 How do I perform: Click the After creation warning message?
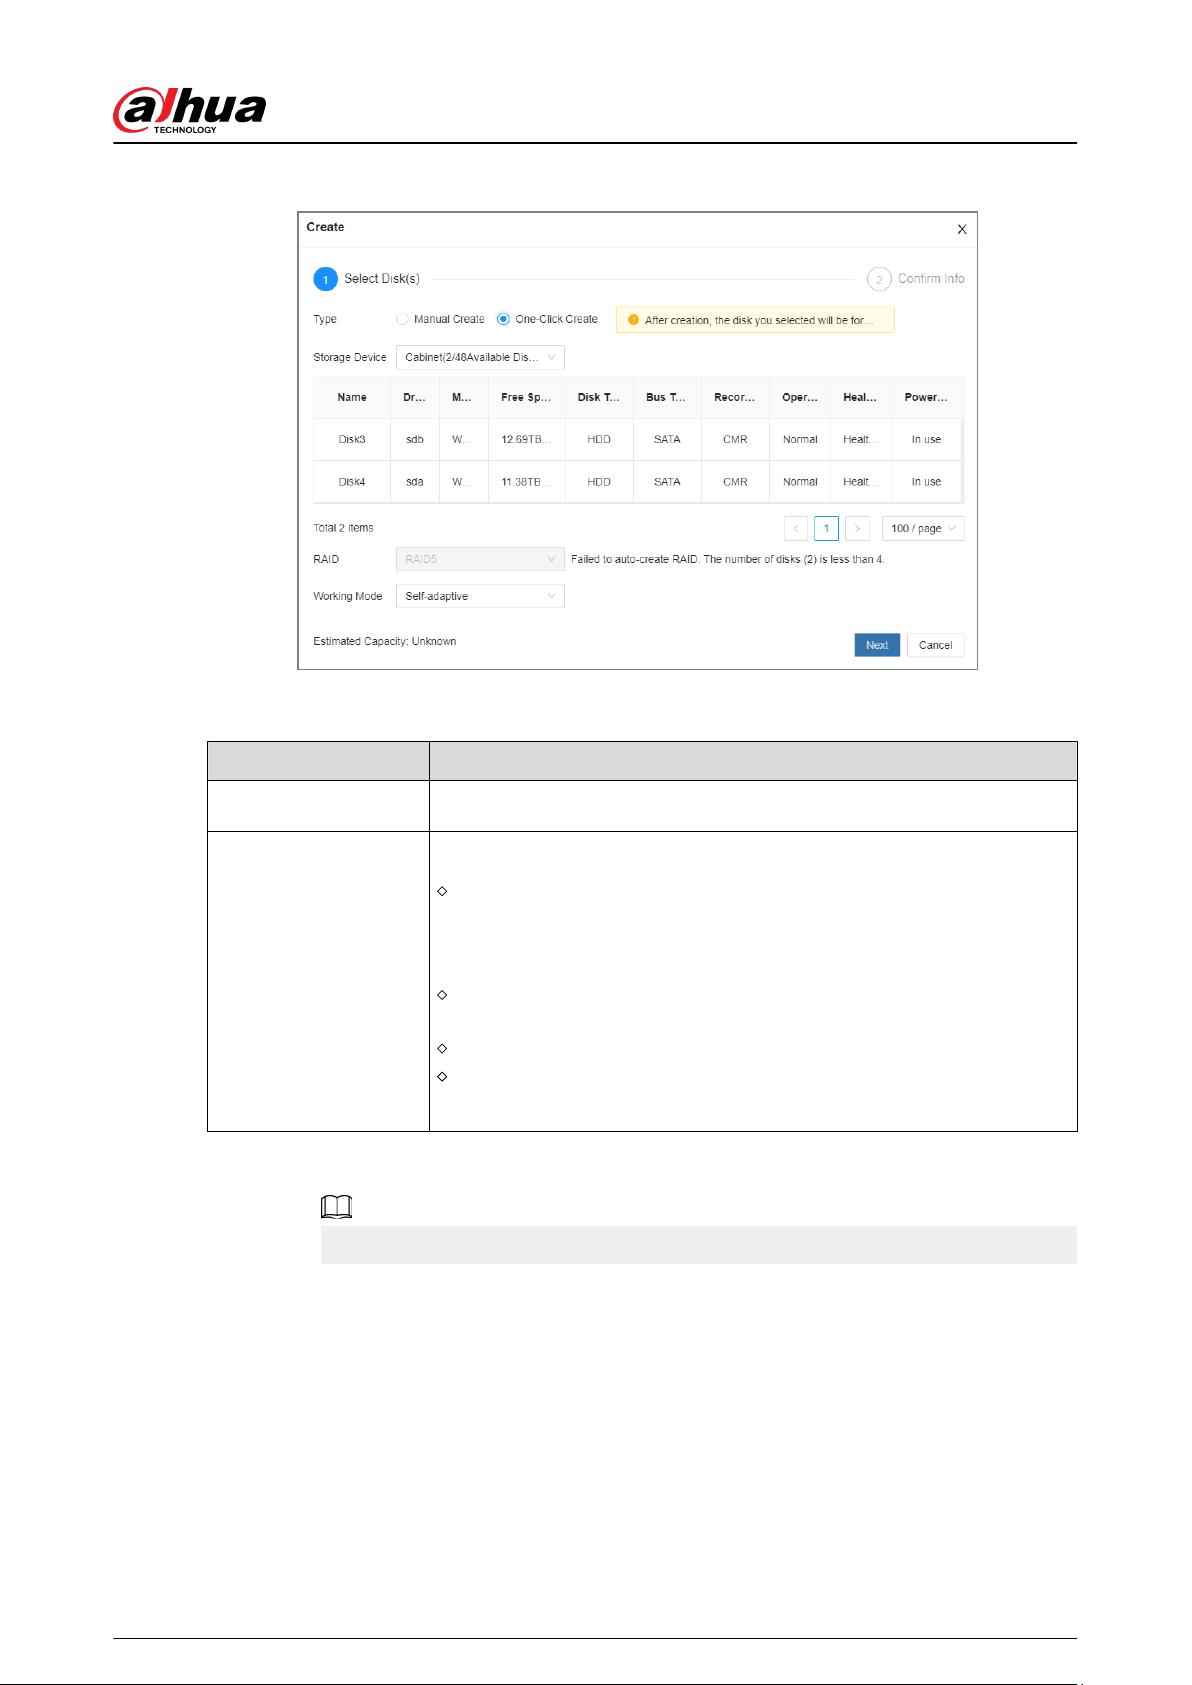pos(755,320)
